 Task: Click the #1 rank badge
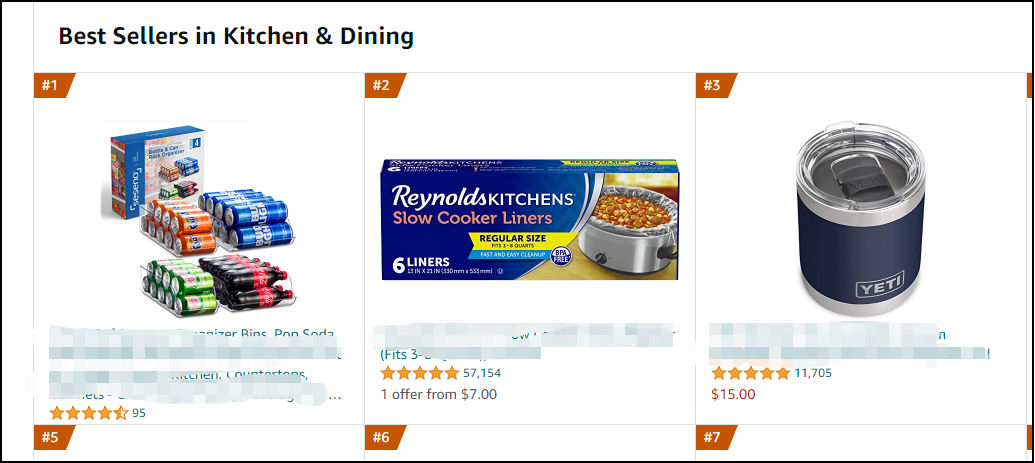click(x=51, y=85)
